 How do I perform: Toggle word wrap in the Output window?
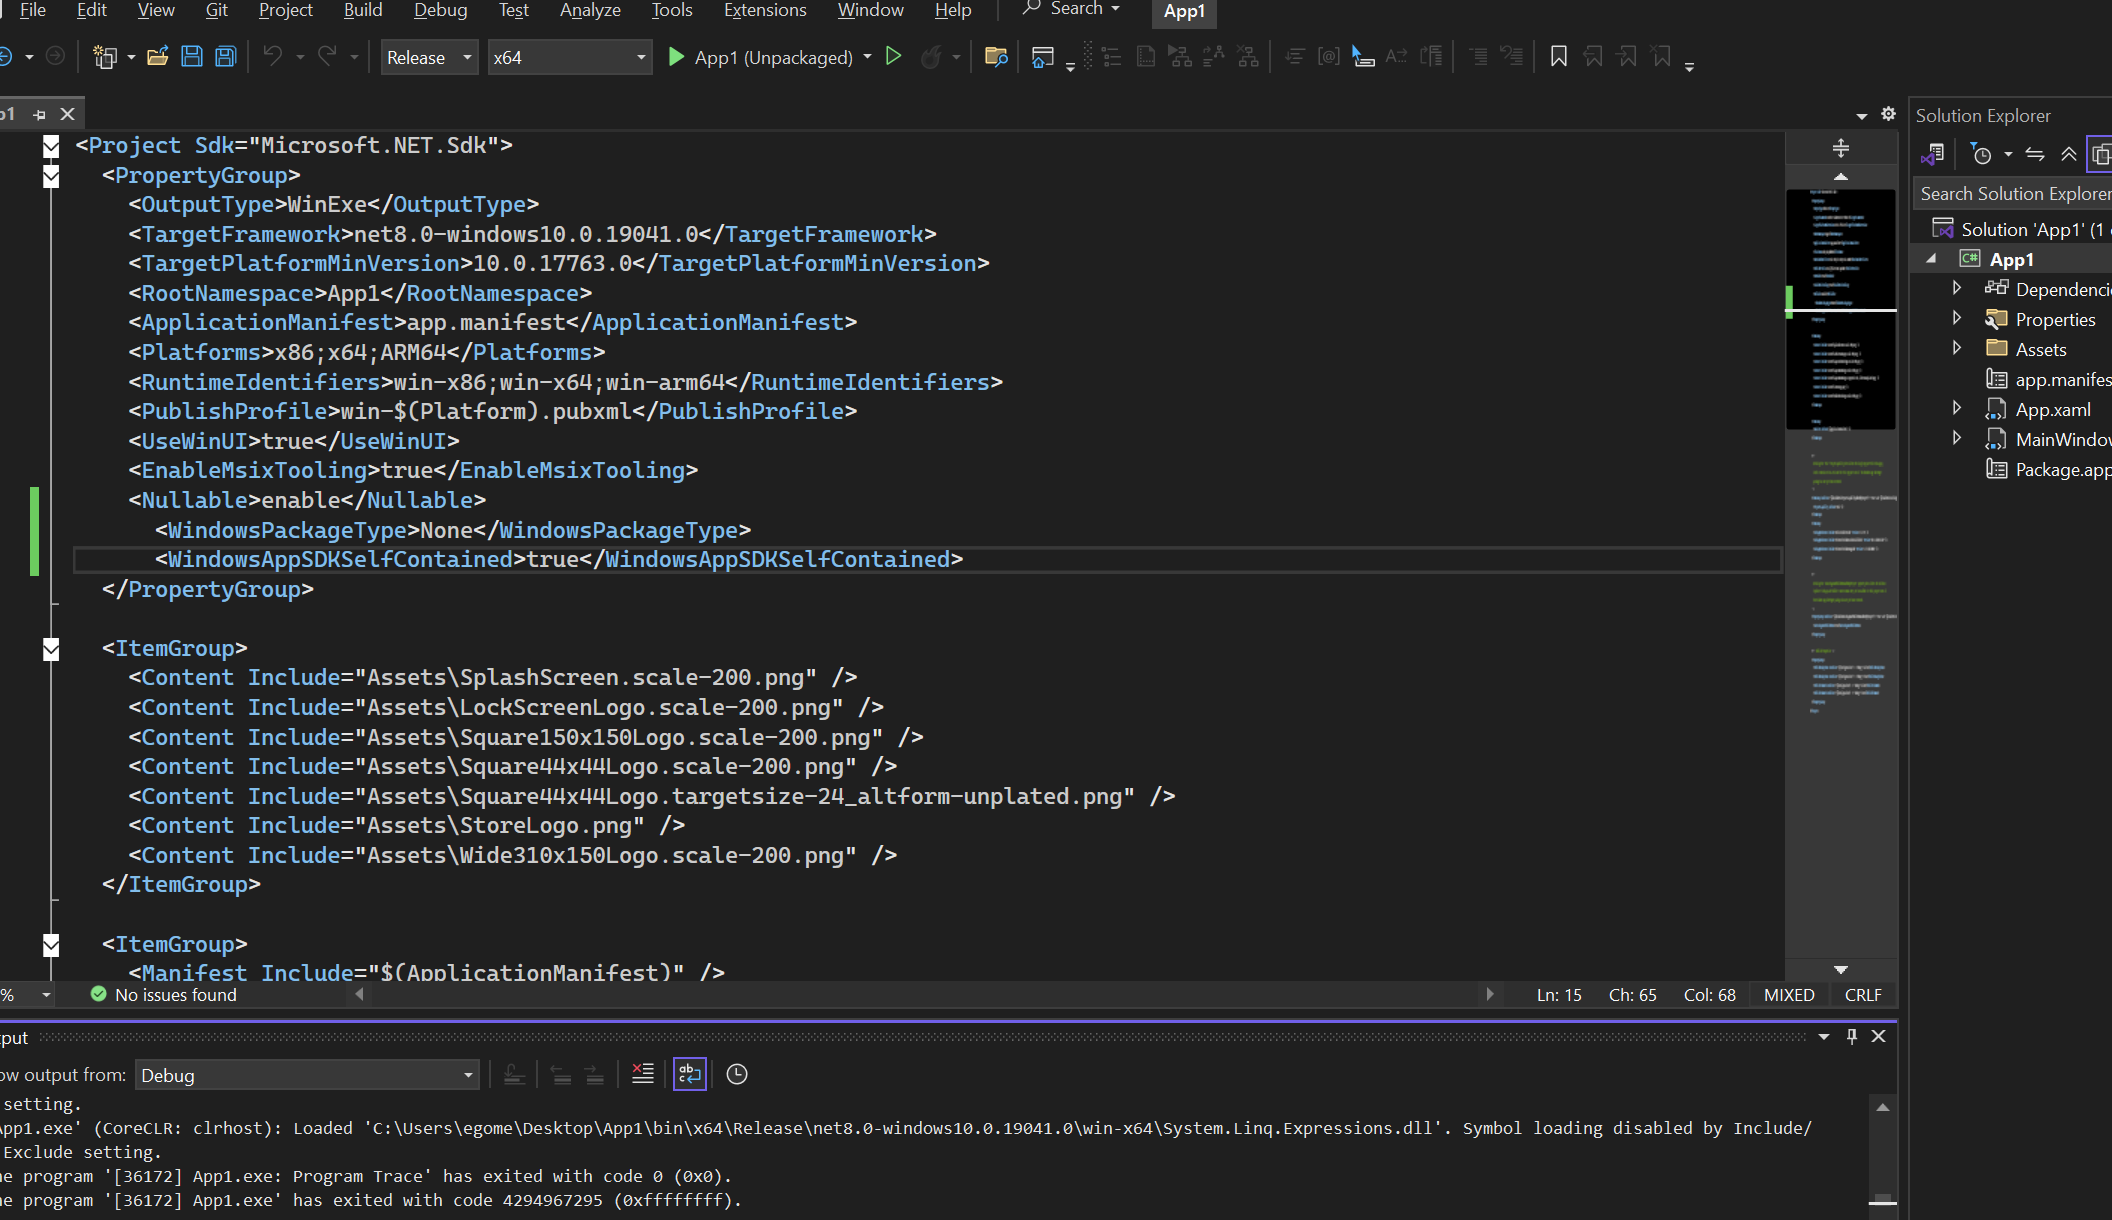coord(689,1074)
